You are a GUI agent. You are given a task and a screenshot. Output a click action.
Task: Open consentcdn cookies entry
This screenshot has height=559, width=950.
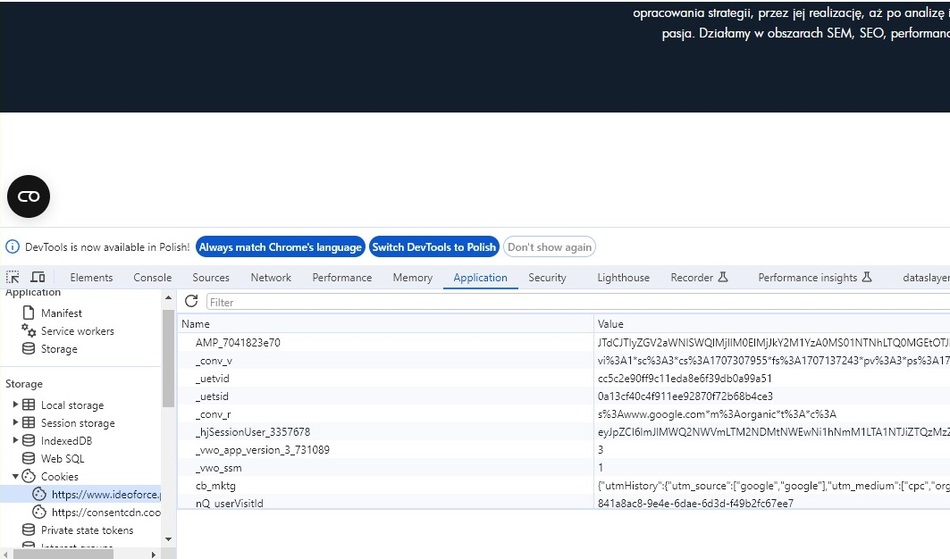click(105, 512)
